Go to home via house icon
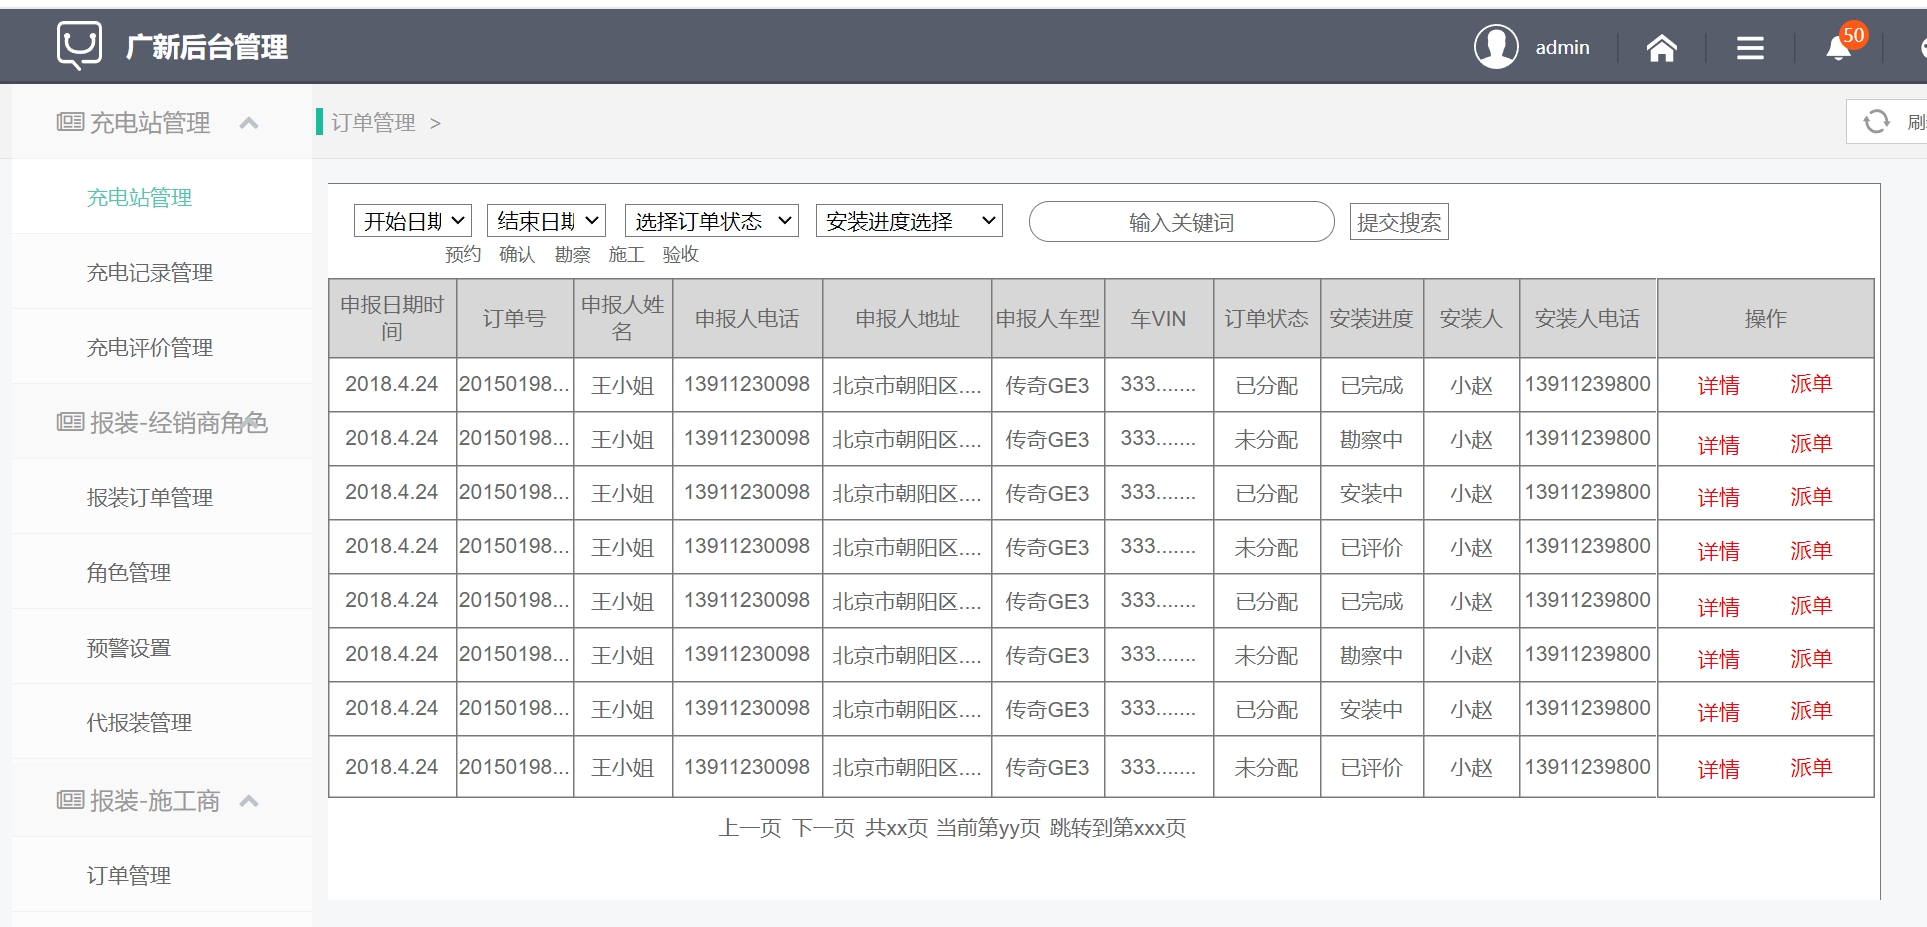 (x=1662, y=47)
